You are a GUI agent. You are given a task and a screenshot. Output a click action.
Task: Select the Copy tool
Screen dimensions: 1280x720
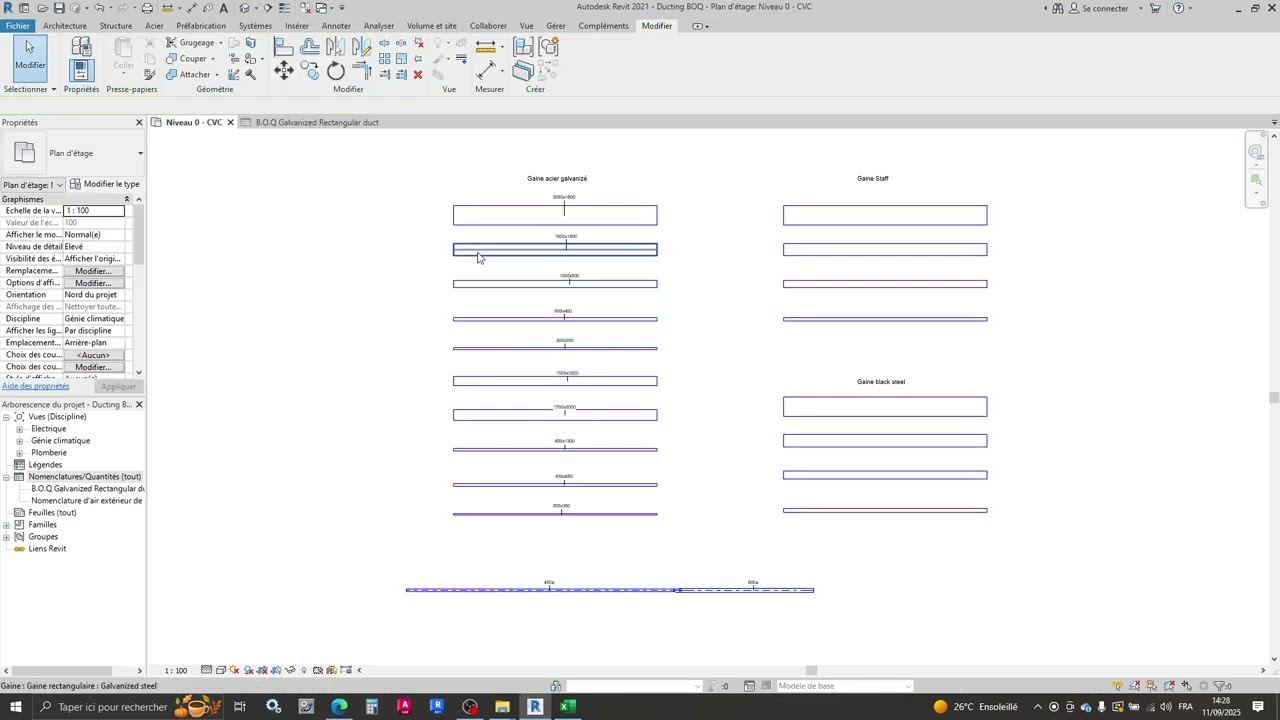click(x=310, y=70)
